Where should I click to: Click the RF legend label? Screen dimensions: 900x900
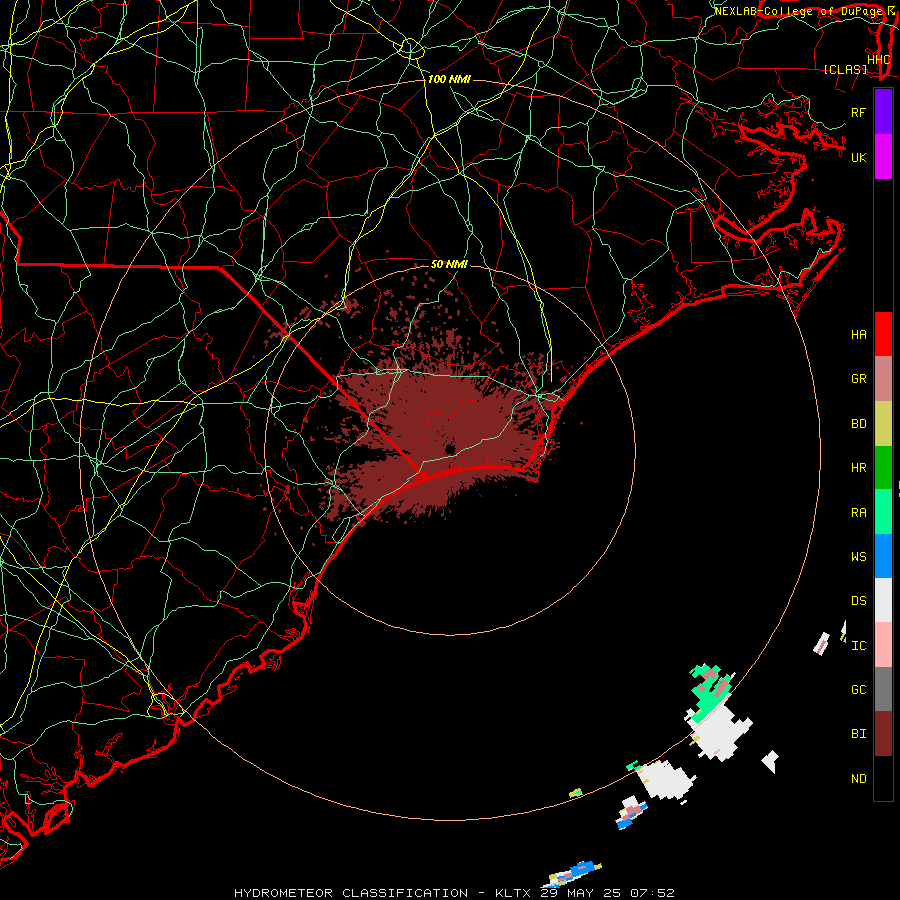(858, 112)
